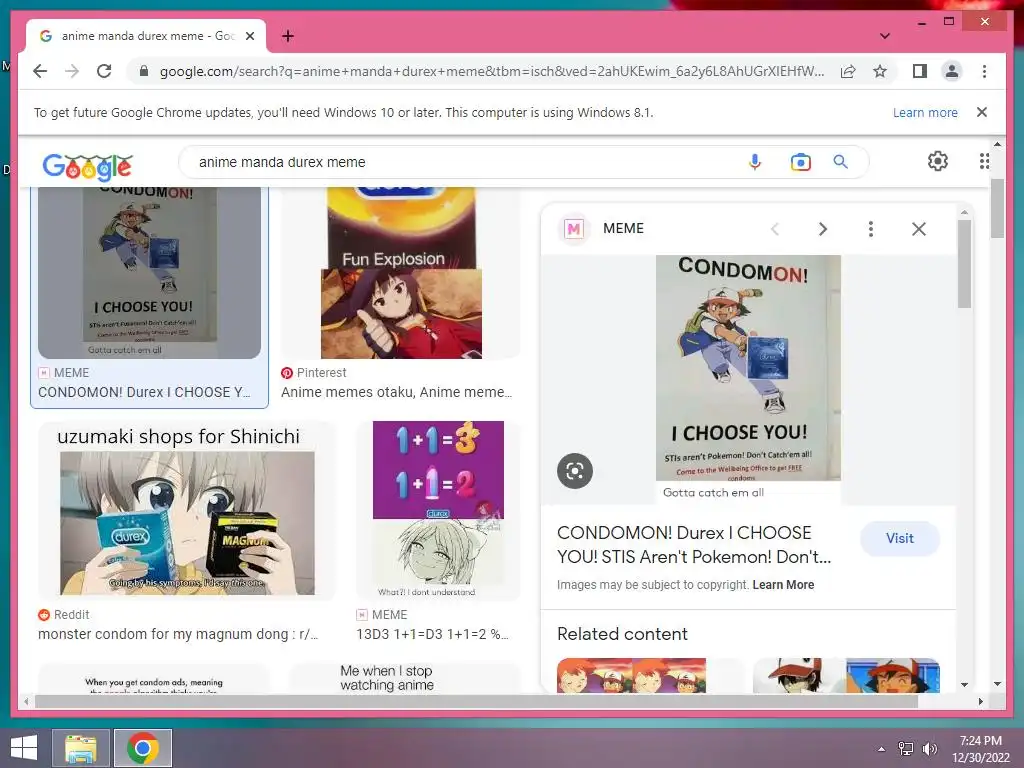The width and height of the screenshot is (1024, 768).
Task: Select the CONDOMON result thumbnail
Action: 149,272
